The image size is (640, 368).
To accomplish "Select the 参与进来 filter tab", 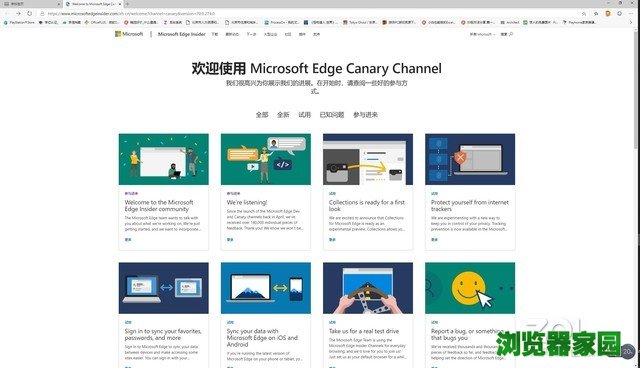I will pos(365,115).
